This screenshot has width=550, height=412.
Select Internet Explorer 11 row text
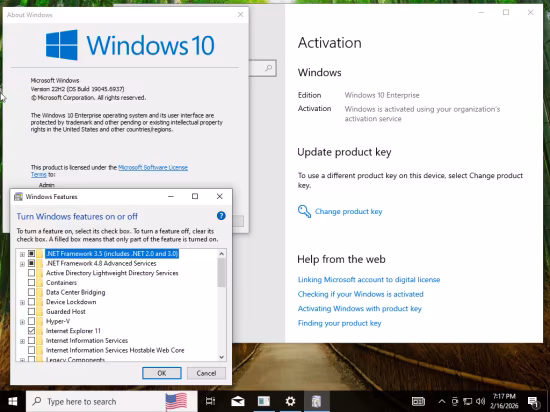click(x=73, y=331)
